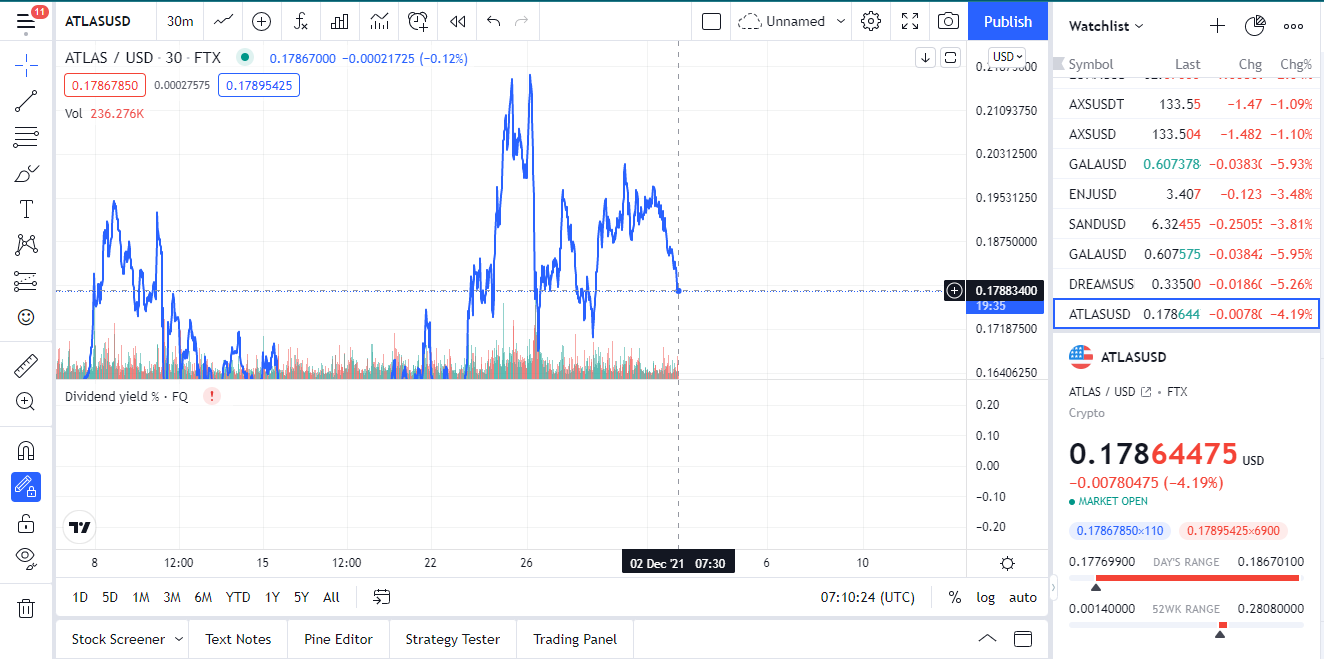Redo the chart action
Image resolution: width=1324 pixels, height=659 pixels.
(521, 21)
